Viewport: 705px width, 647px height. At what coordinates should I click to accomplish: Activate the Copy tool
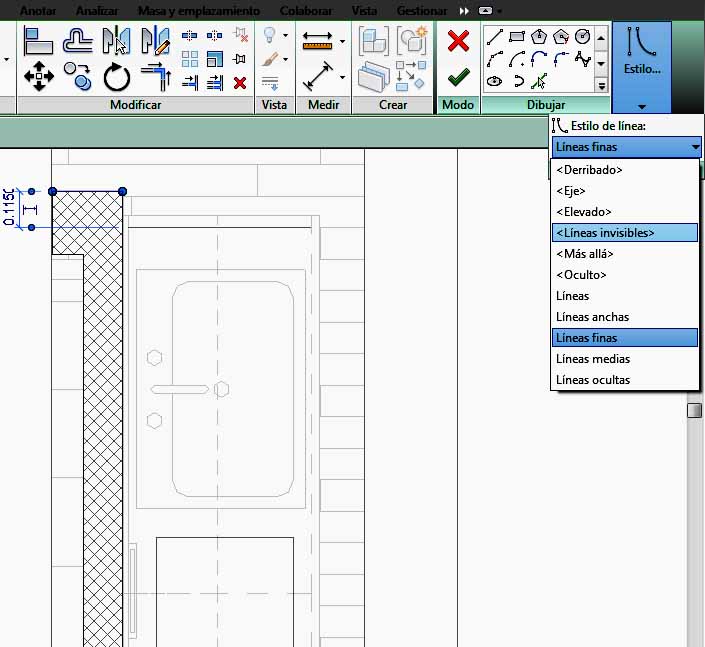tap(77, 75)
